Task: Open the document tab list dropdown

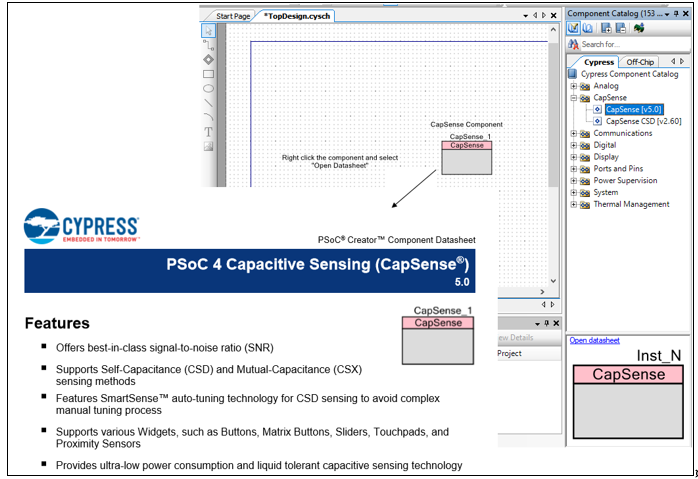Action: click(526, 16)
